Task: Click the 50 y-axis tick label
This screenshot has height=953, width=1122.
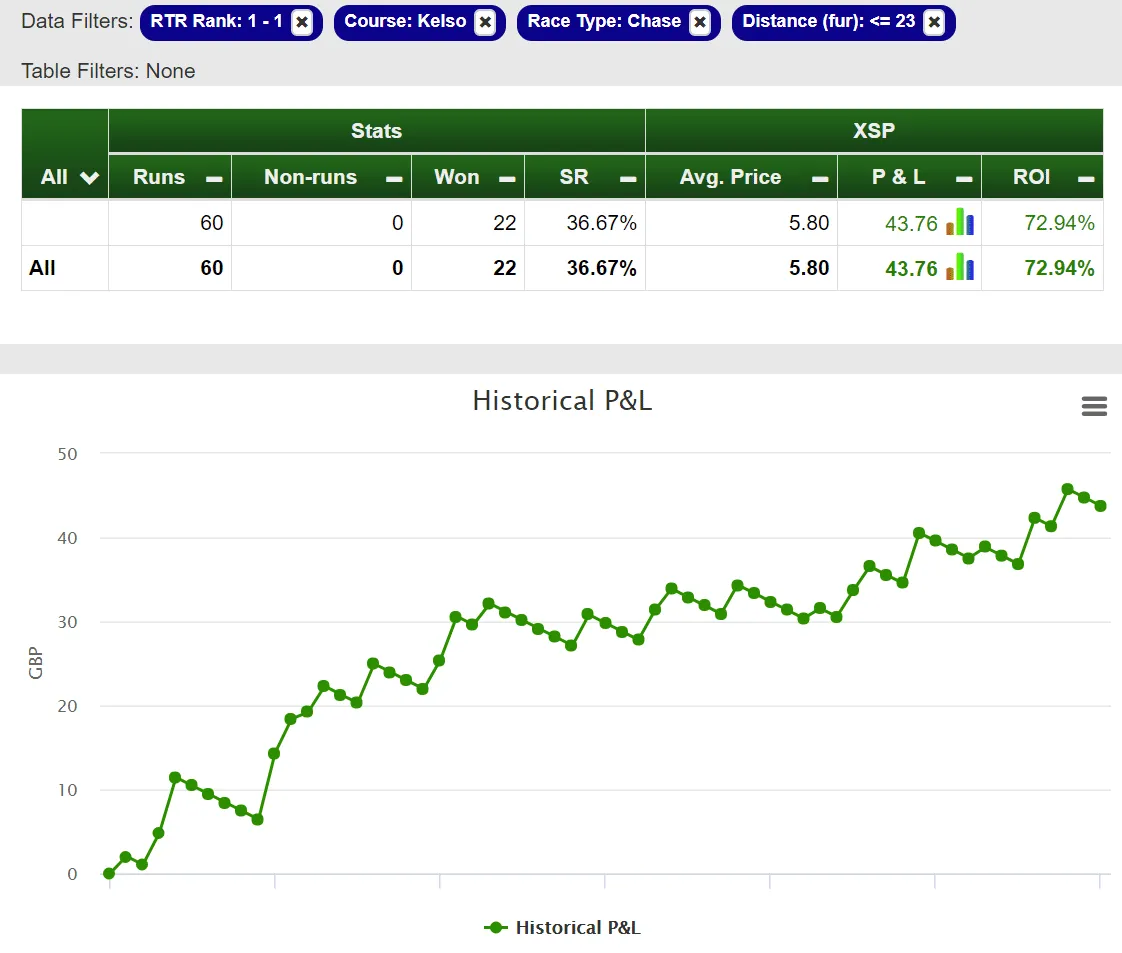Action: [x=67, y=454]
